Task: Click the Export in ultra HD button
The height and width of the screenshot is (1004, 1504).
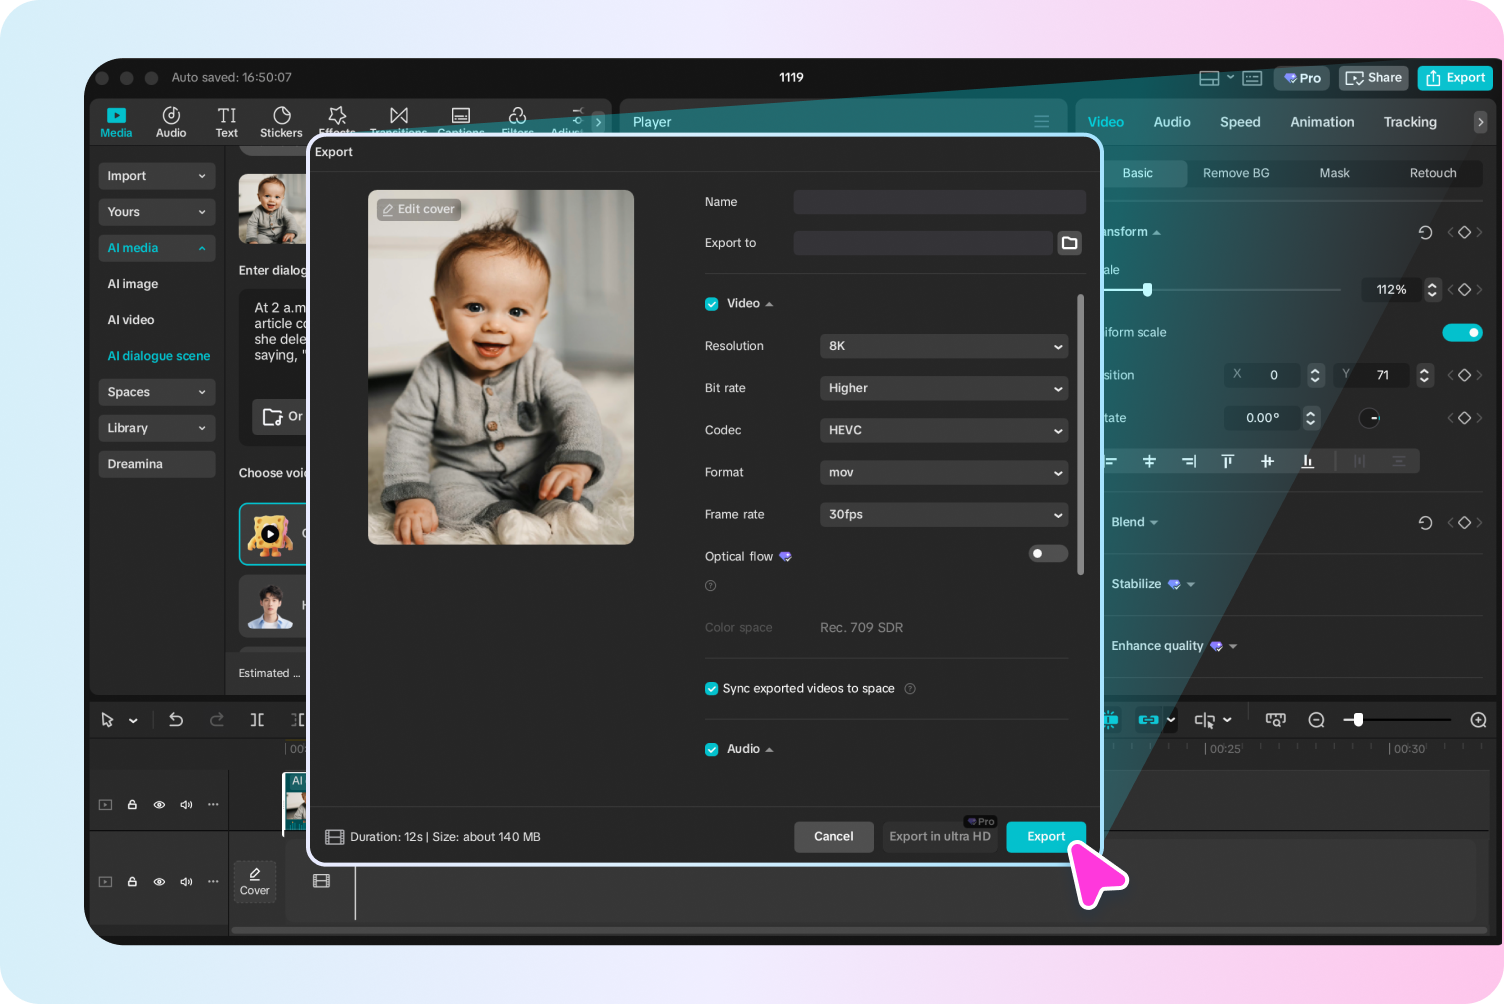Action: pos(939,836)
